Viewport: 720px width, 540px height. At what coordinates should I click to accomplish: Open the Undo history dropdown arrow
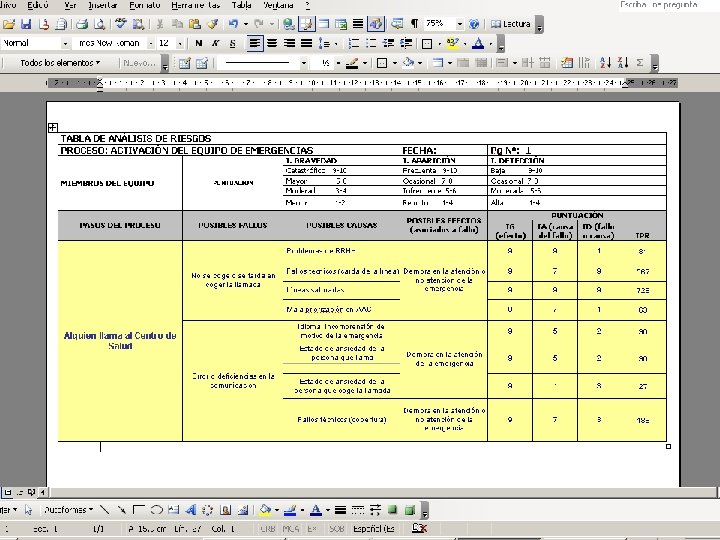[246, 24]
